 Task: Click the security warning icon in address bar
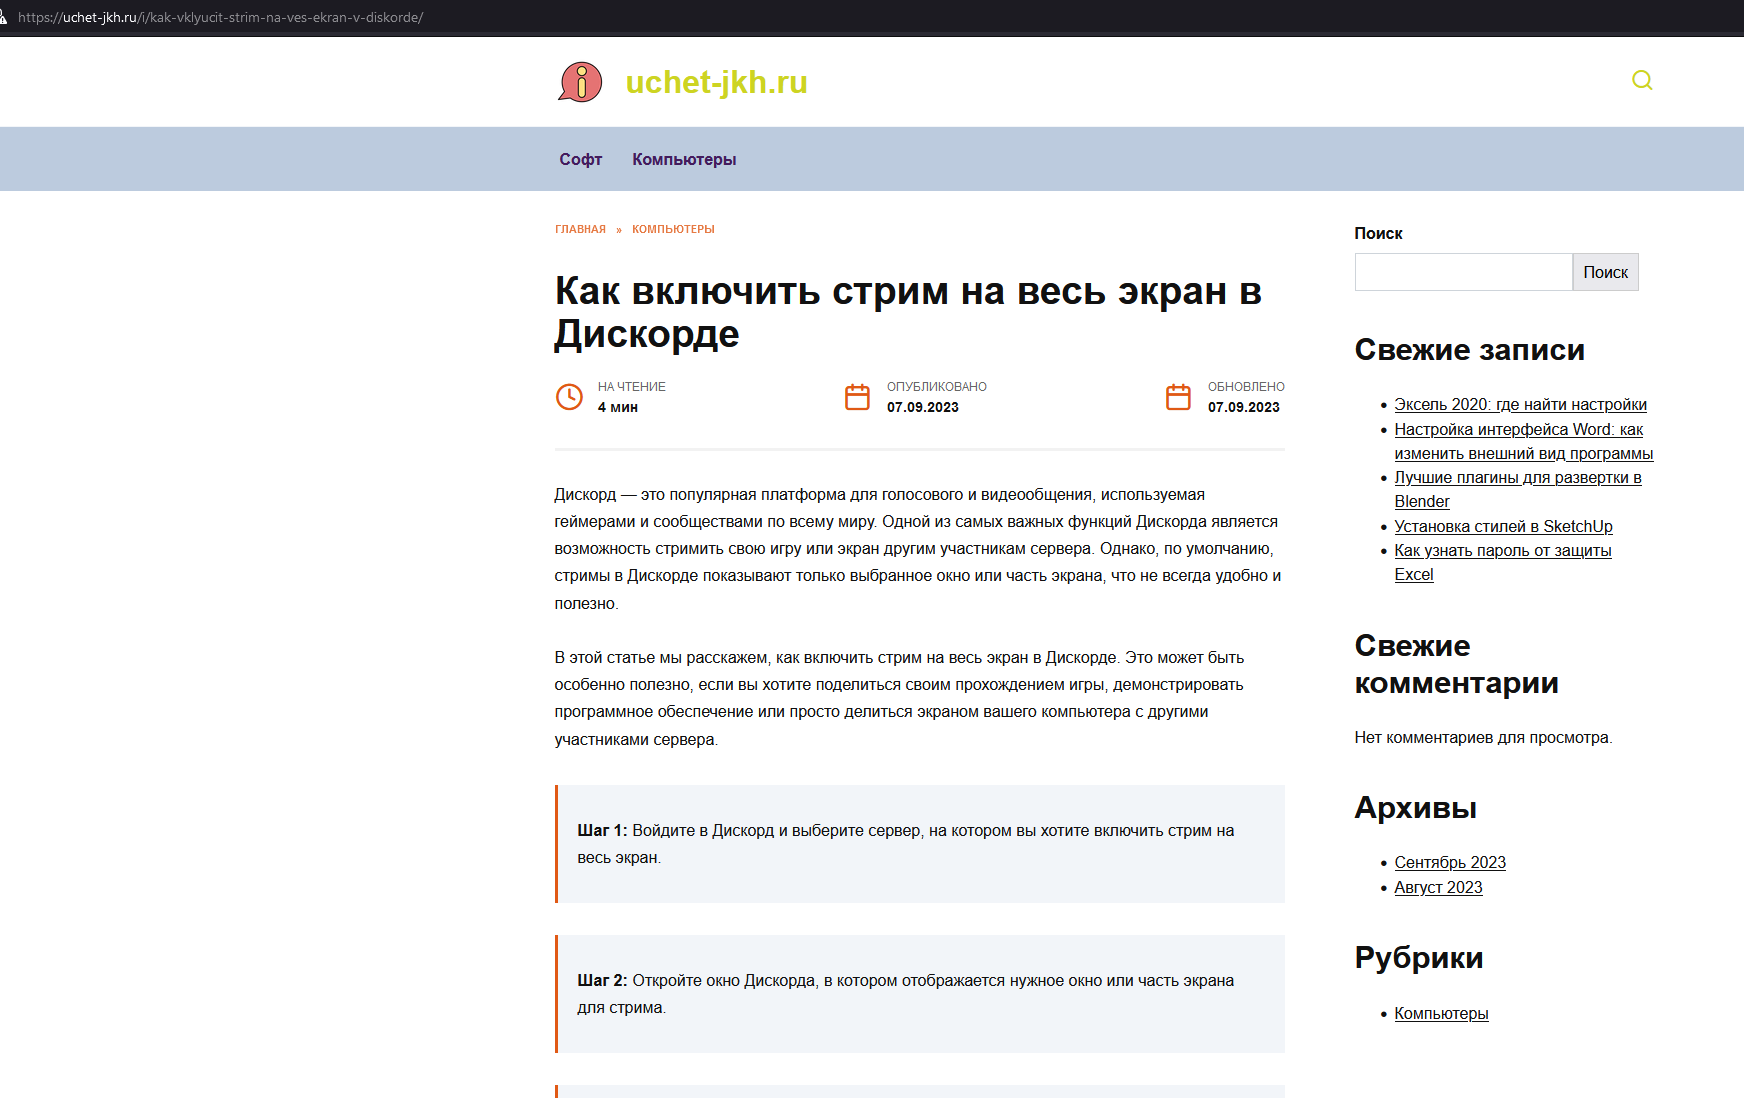coord(4,17)
